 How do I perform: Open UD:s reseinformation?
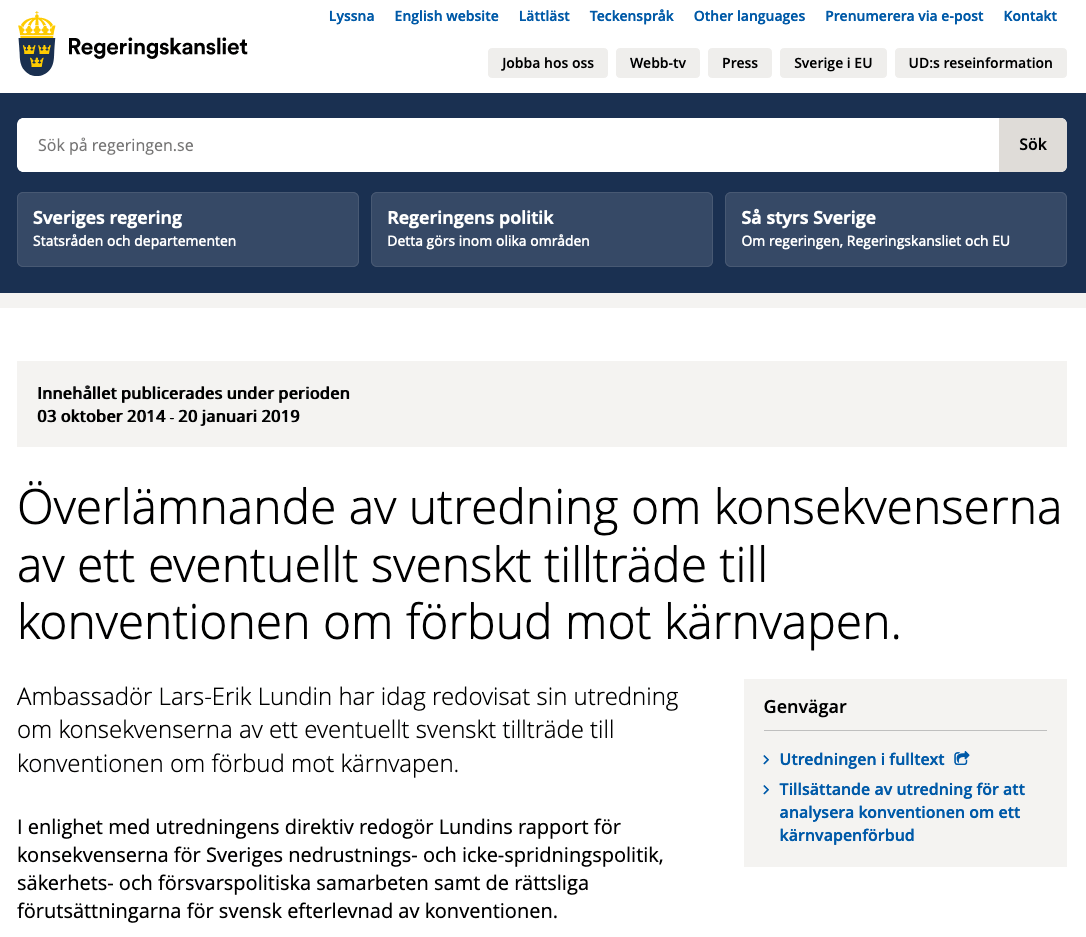pos(980,63)
